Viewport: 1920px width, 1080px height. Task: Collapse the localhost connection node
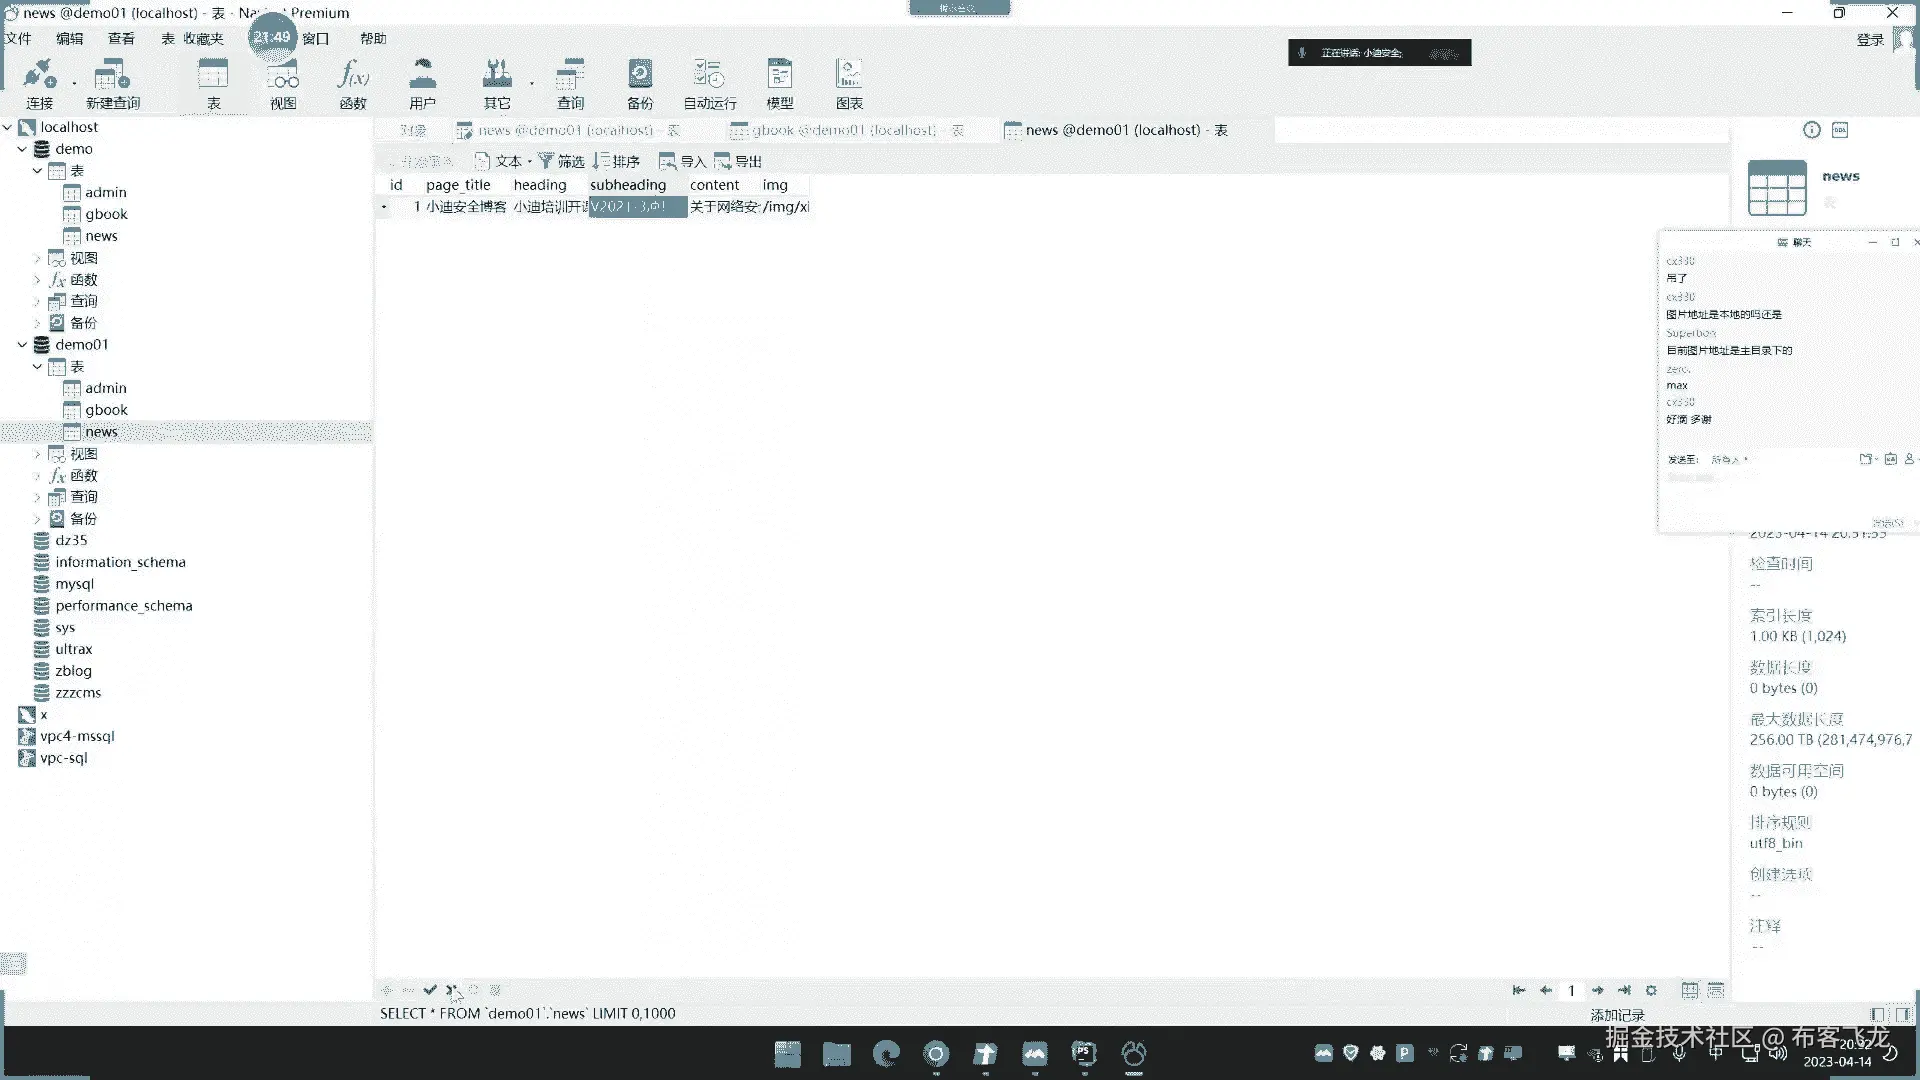[x=8, y=127]
